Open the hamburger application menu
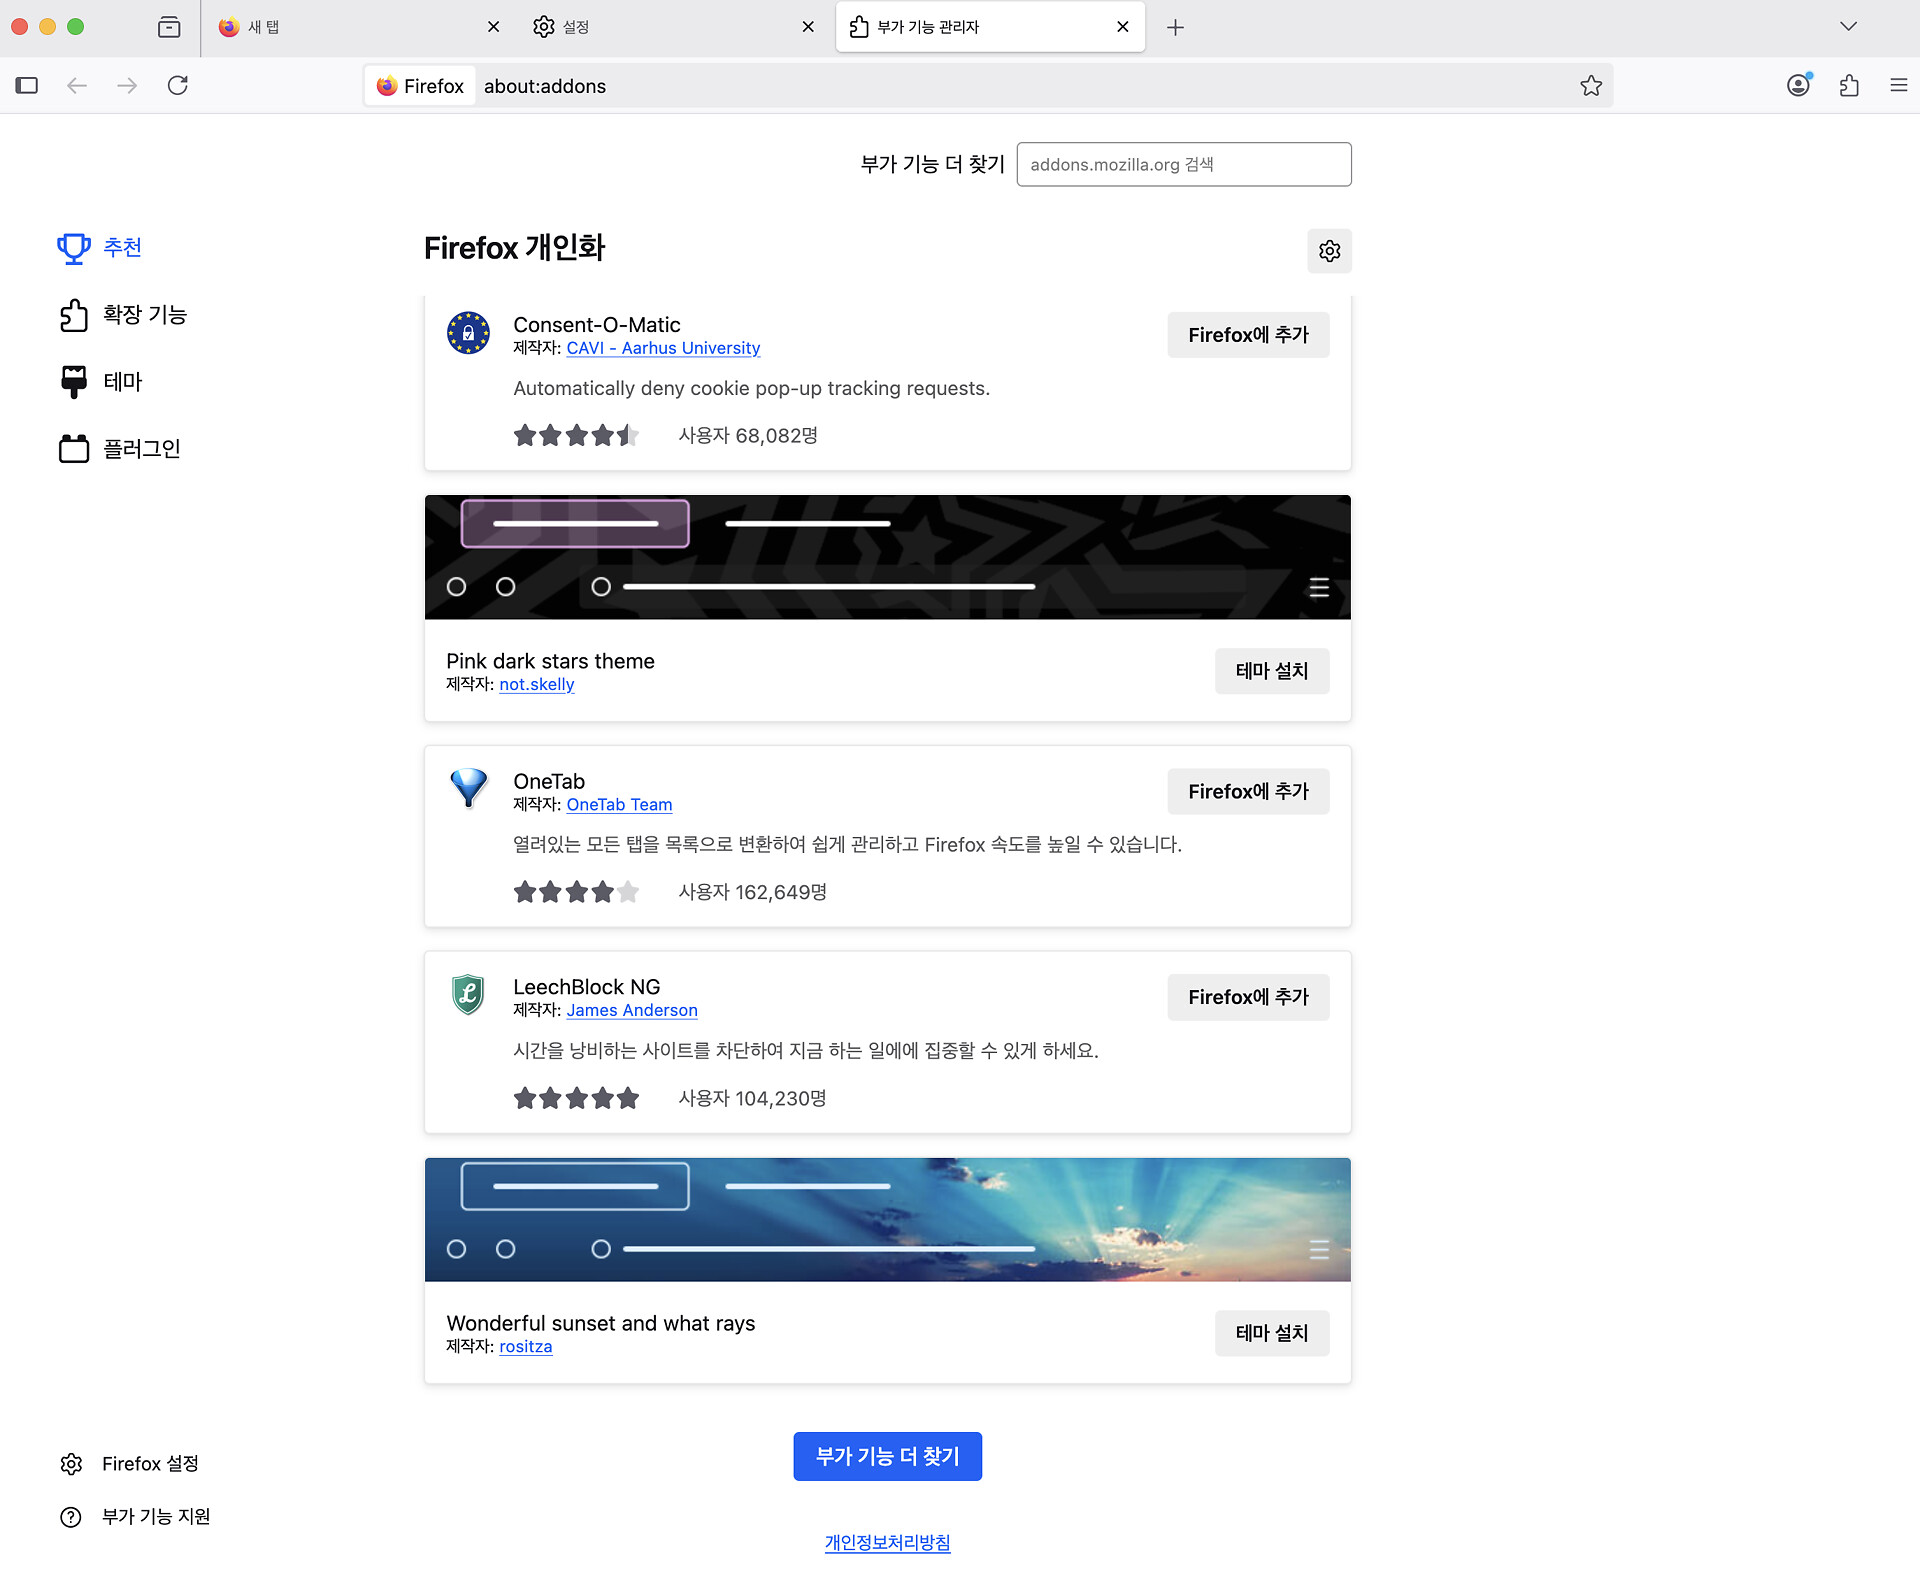The height and width of the screenshot is (1590, 1920). point(1898,86)
